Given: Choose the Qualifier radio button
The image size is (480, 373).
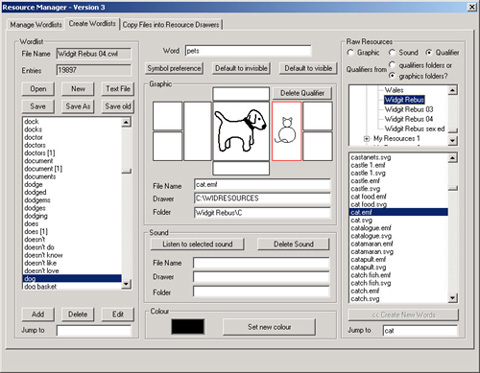Looking at the screenshot, I should pos(429,53).
